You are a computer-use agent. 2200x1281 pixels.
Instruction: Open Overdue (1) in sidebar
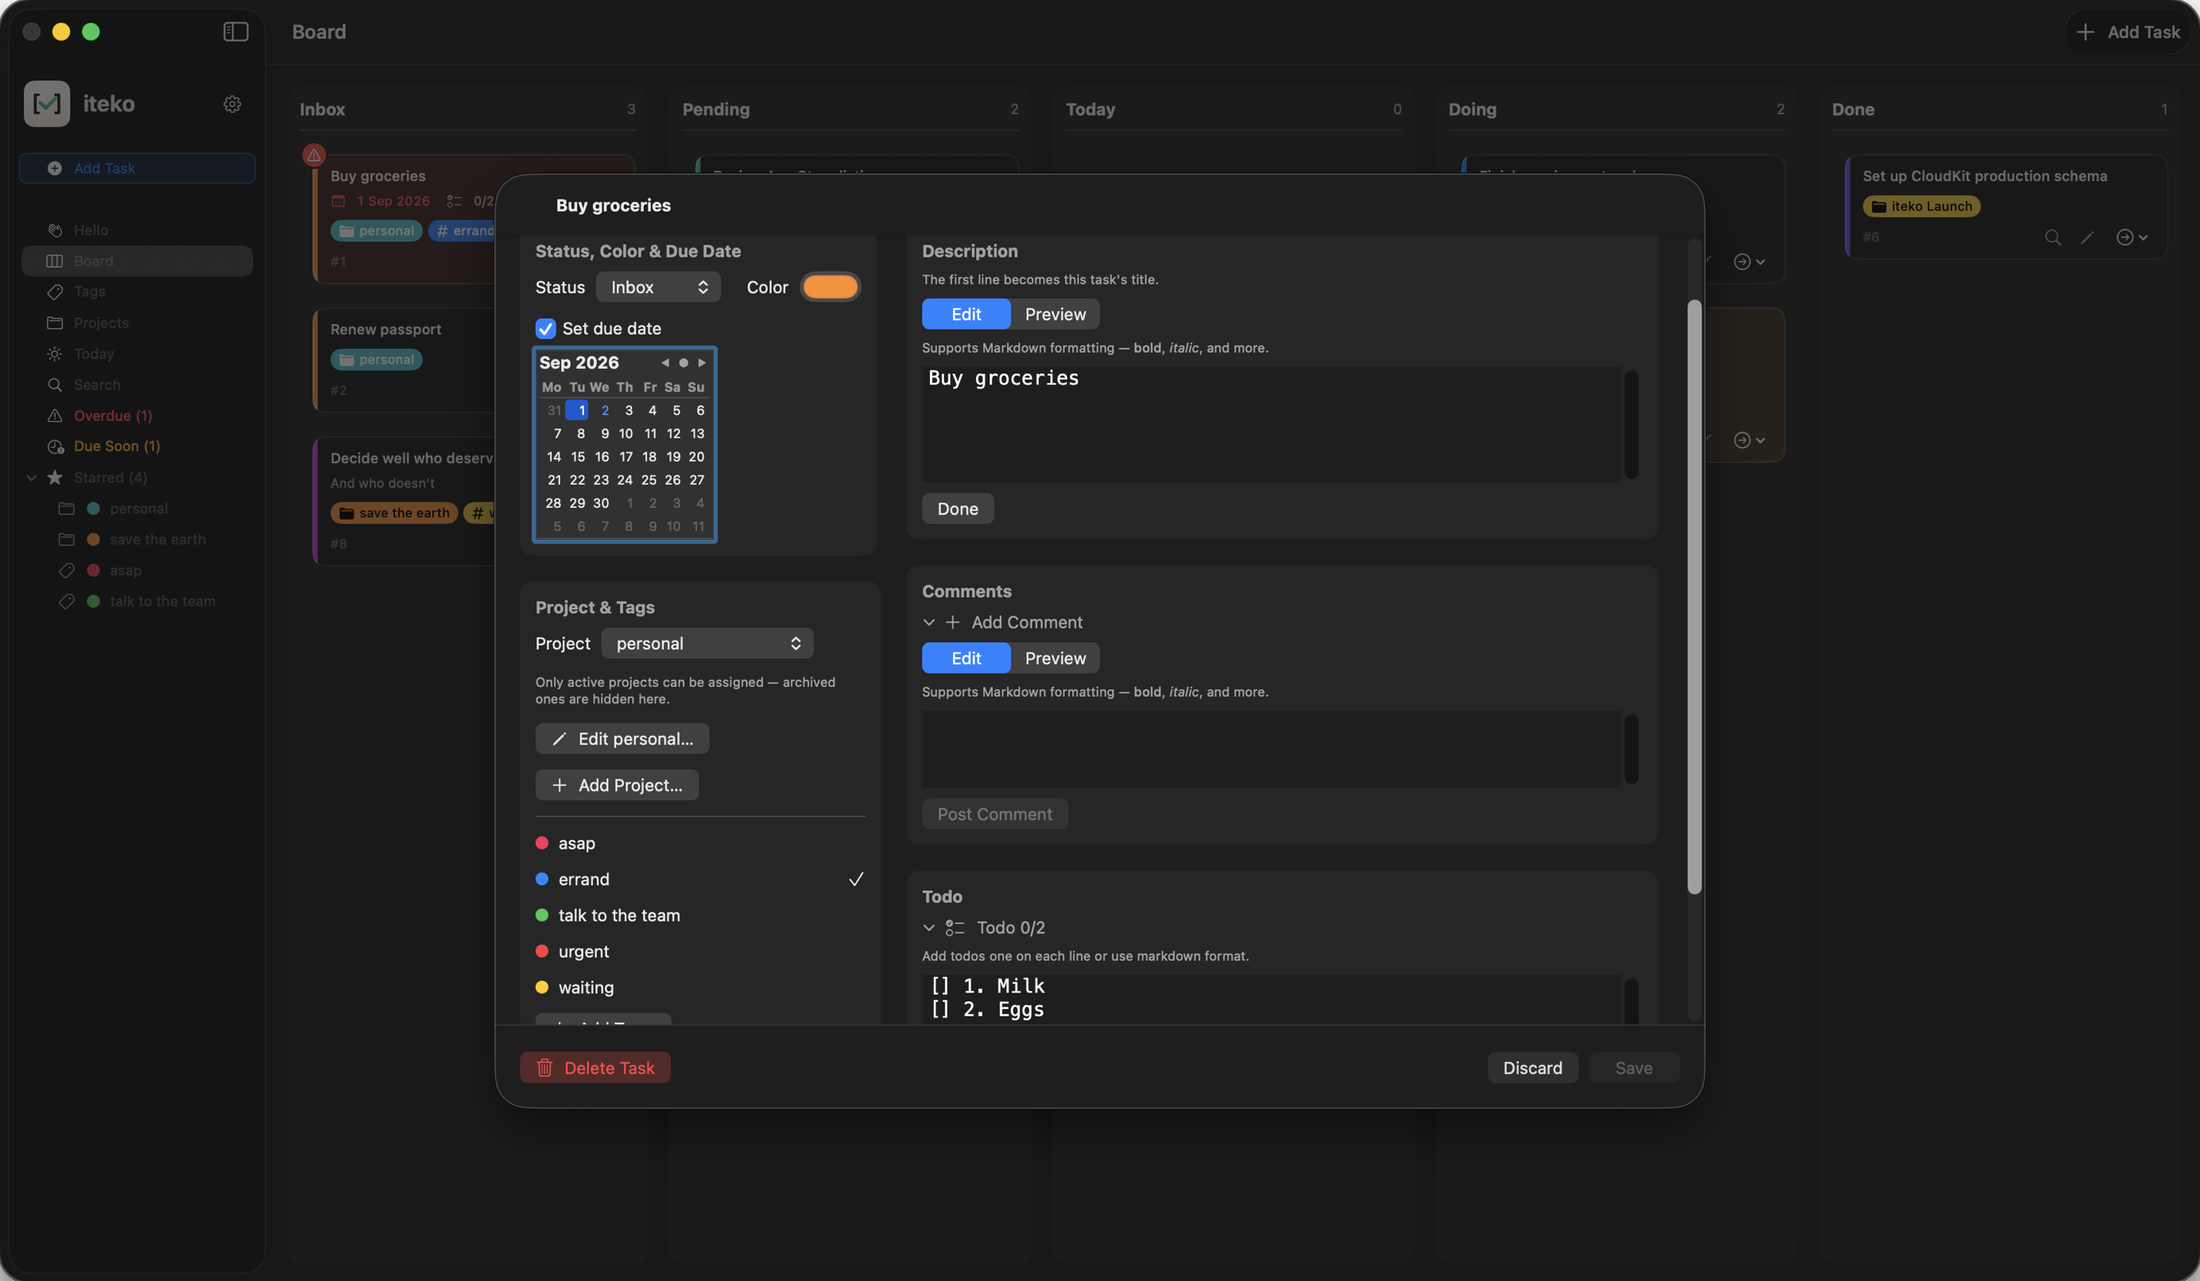[x=113, y=416]
